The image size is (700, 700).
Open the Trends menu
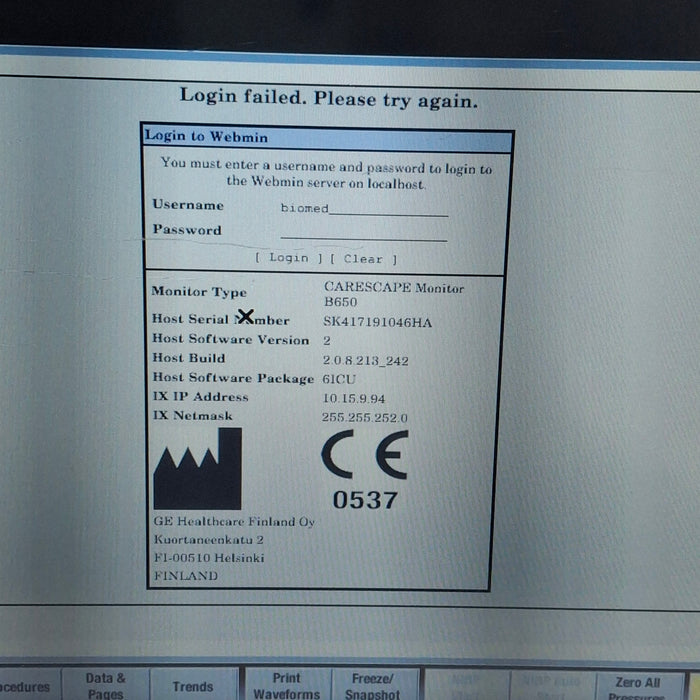click(192, 686)
